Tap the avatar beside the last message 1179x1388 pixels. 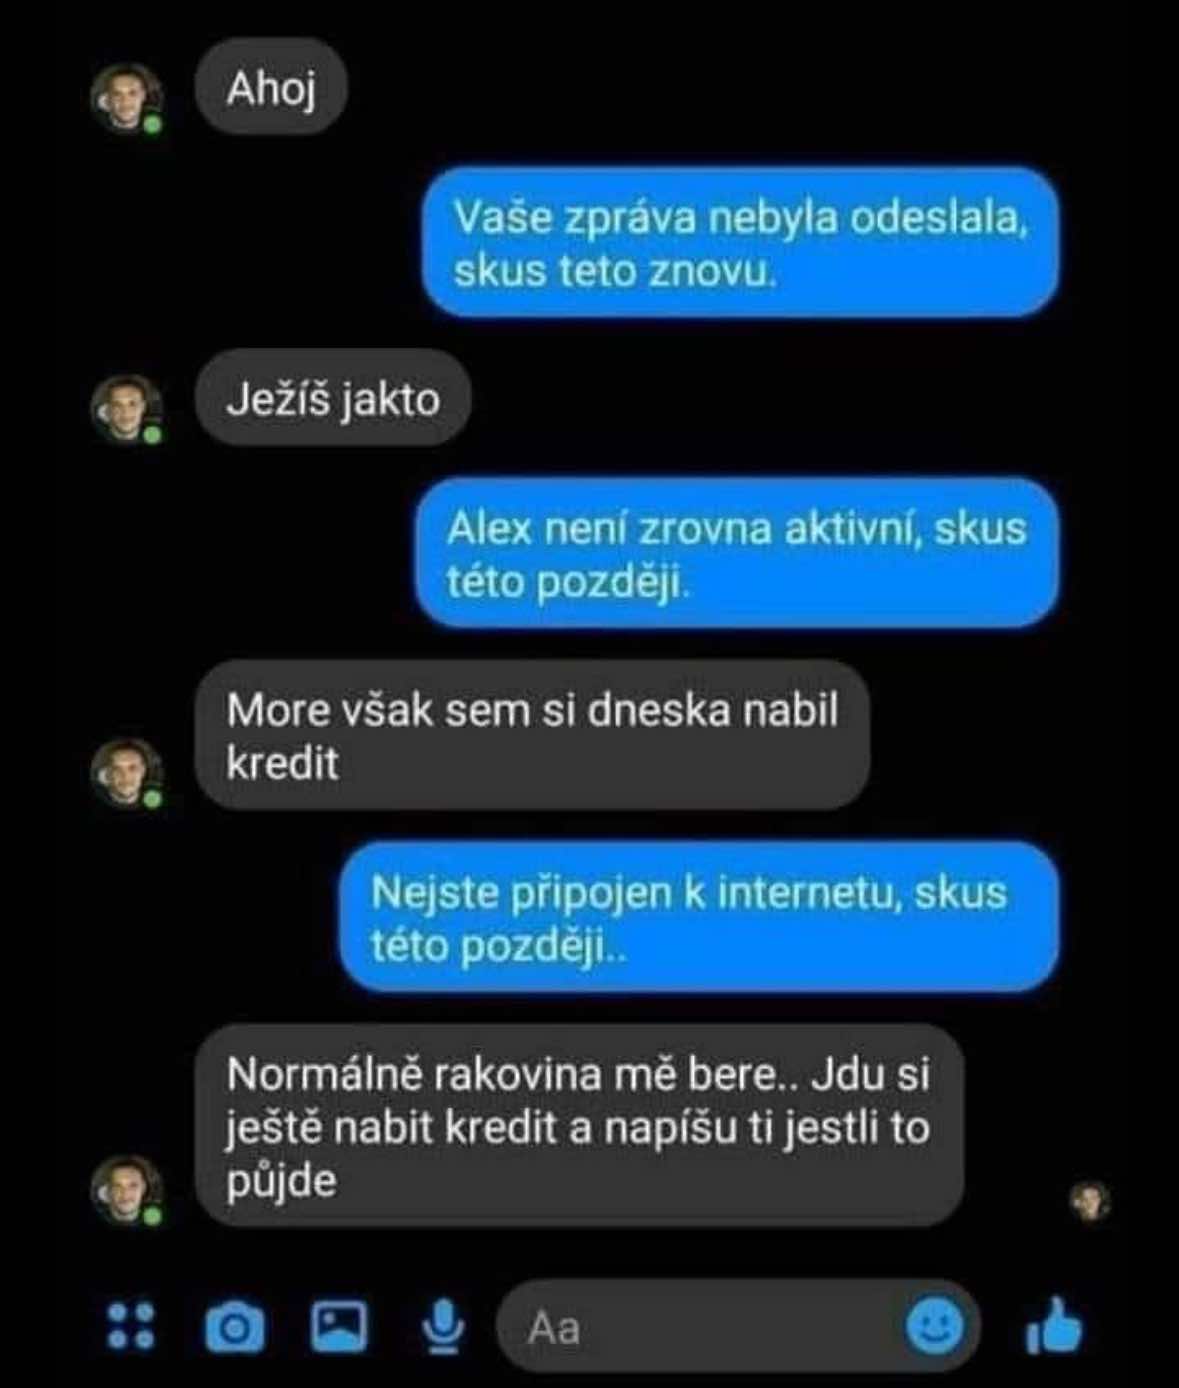point(126,1189)
